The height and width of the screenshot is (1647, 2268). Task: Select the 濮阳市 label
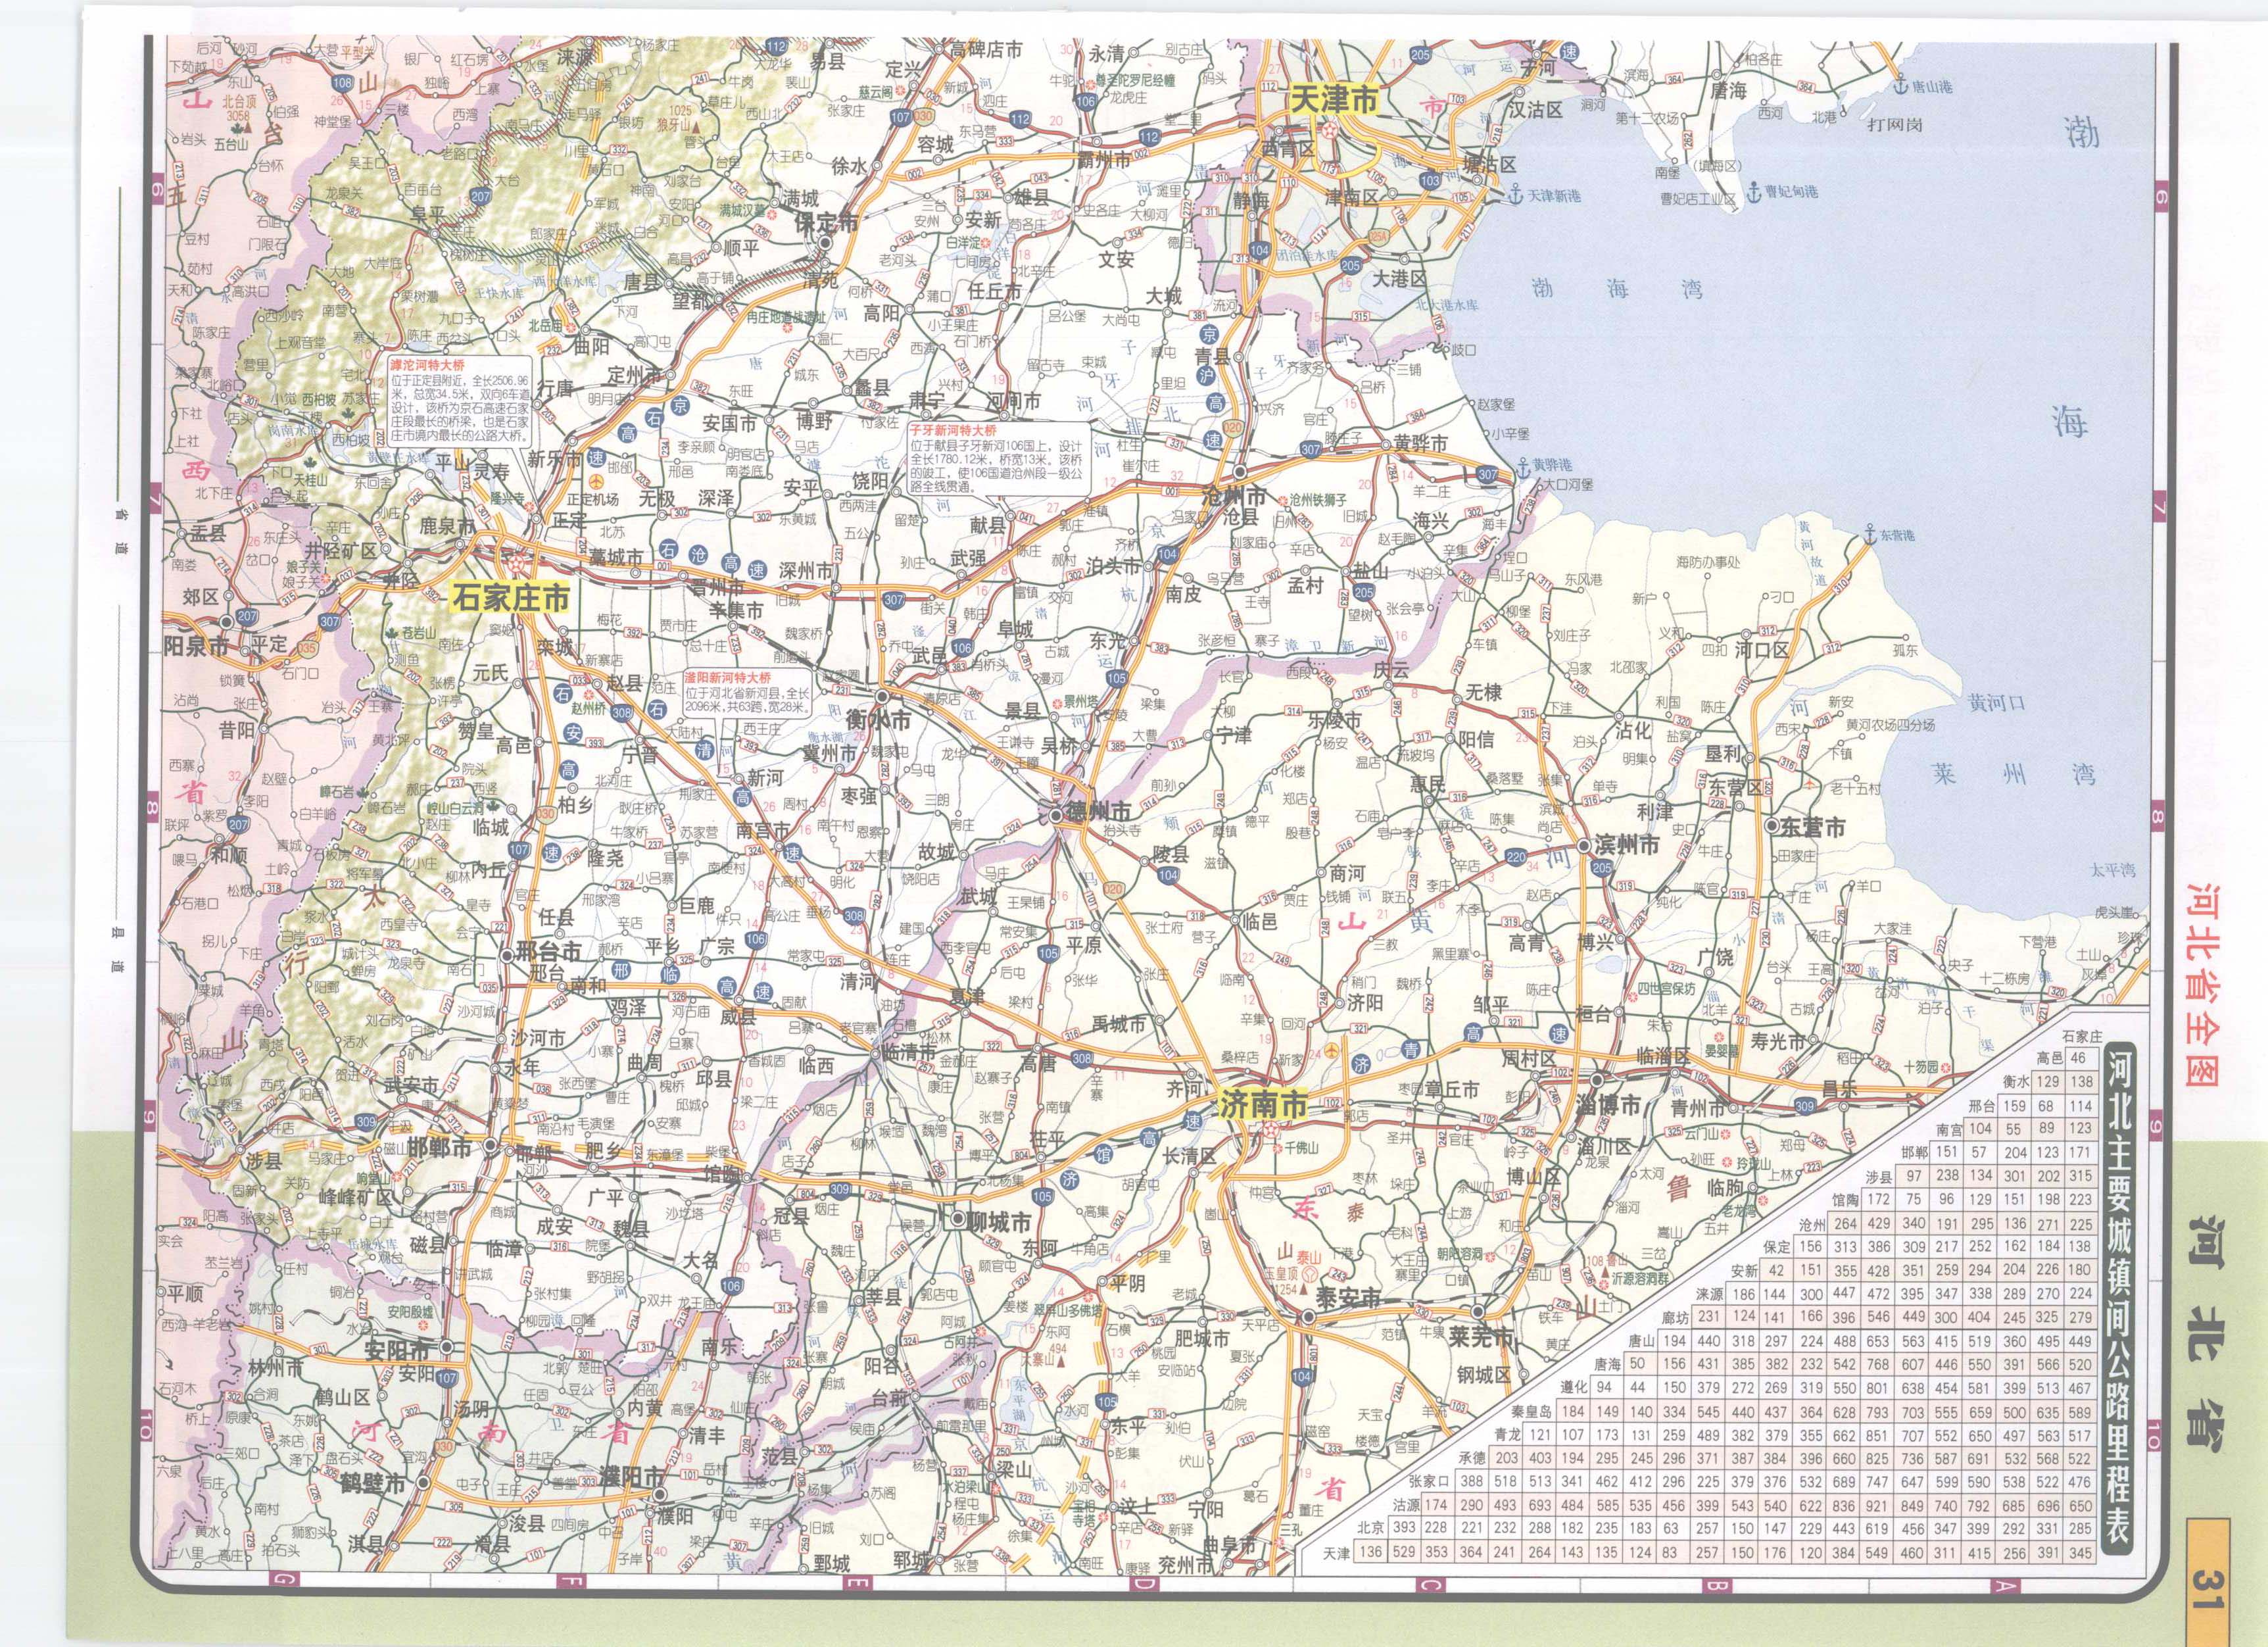pos(631,1477)
